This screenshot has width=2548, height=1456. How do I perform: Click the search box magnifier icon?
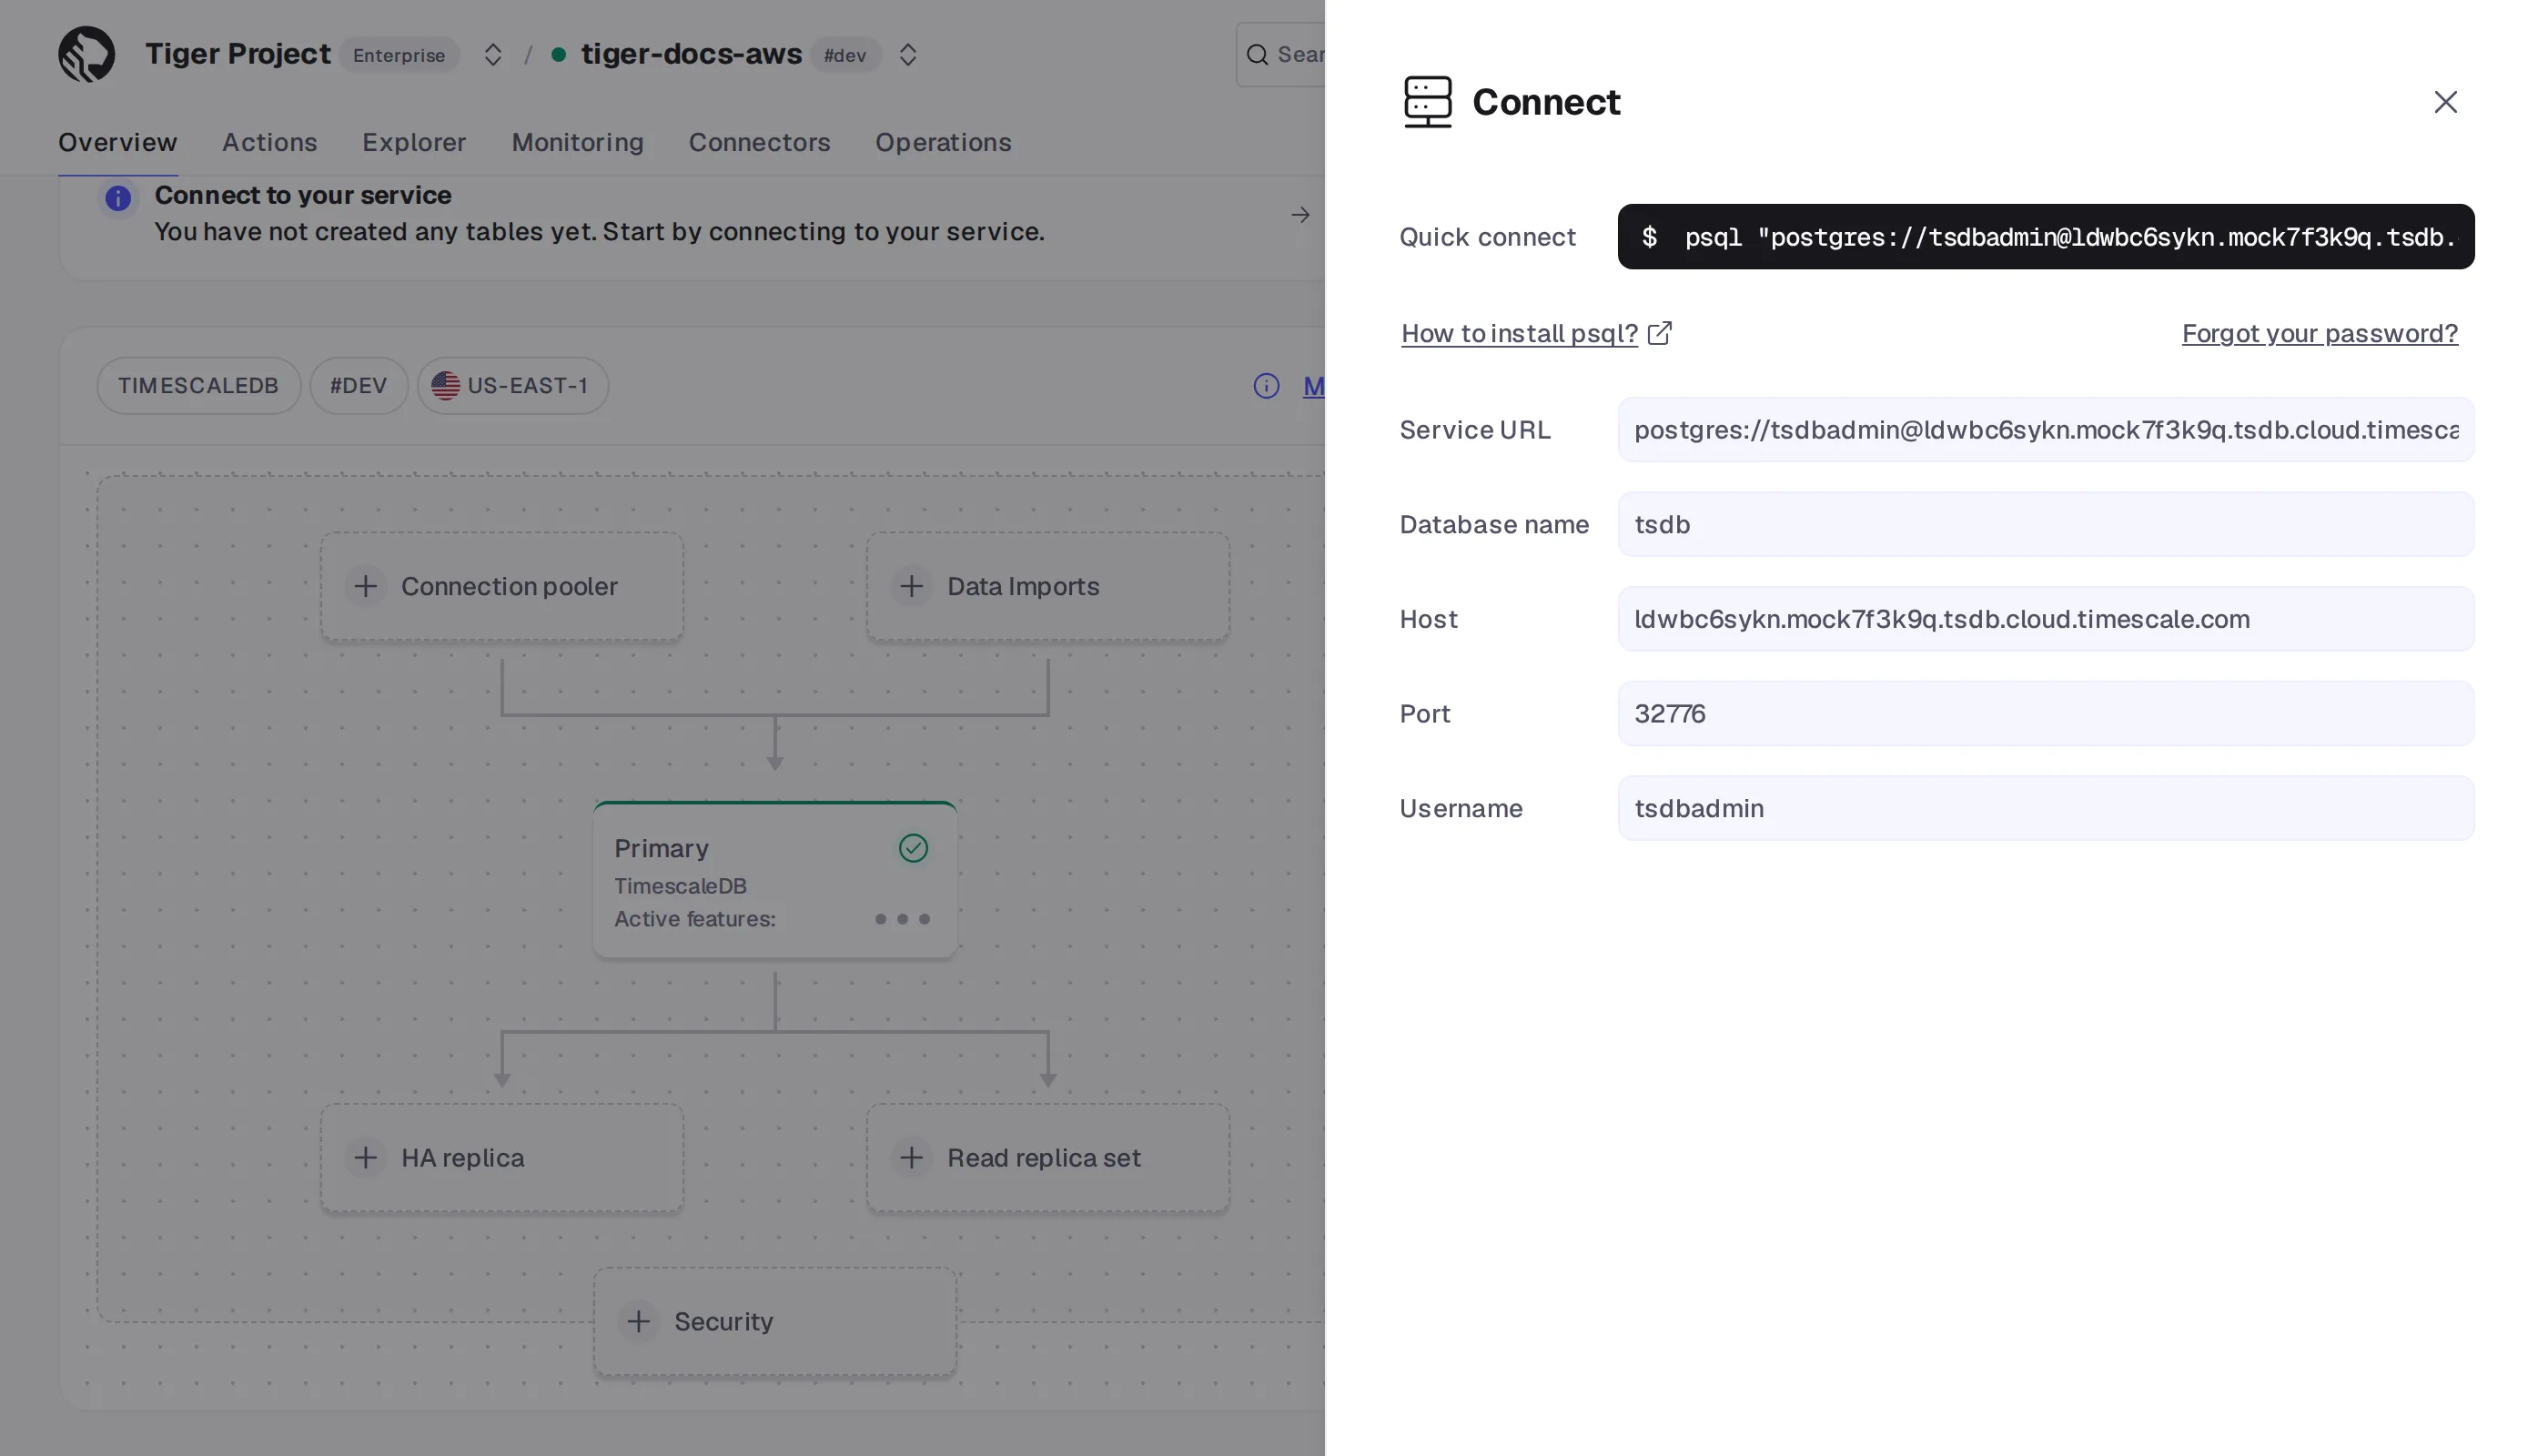coord(1257,55)
